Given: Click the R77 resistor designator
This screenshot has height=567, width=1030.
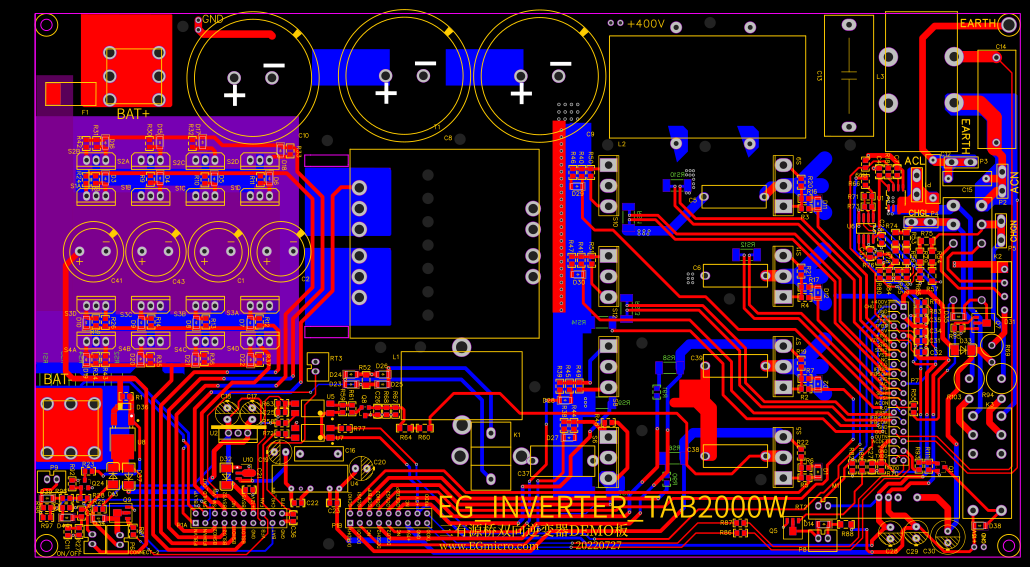Looking at the screenshot, I should [x=359, y=428].
